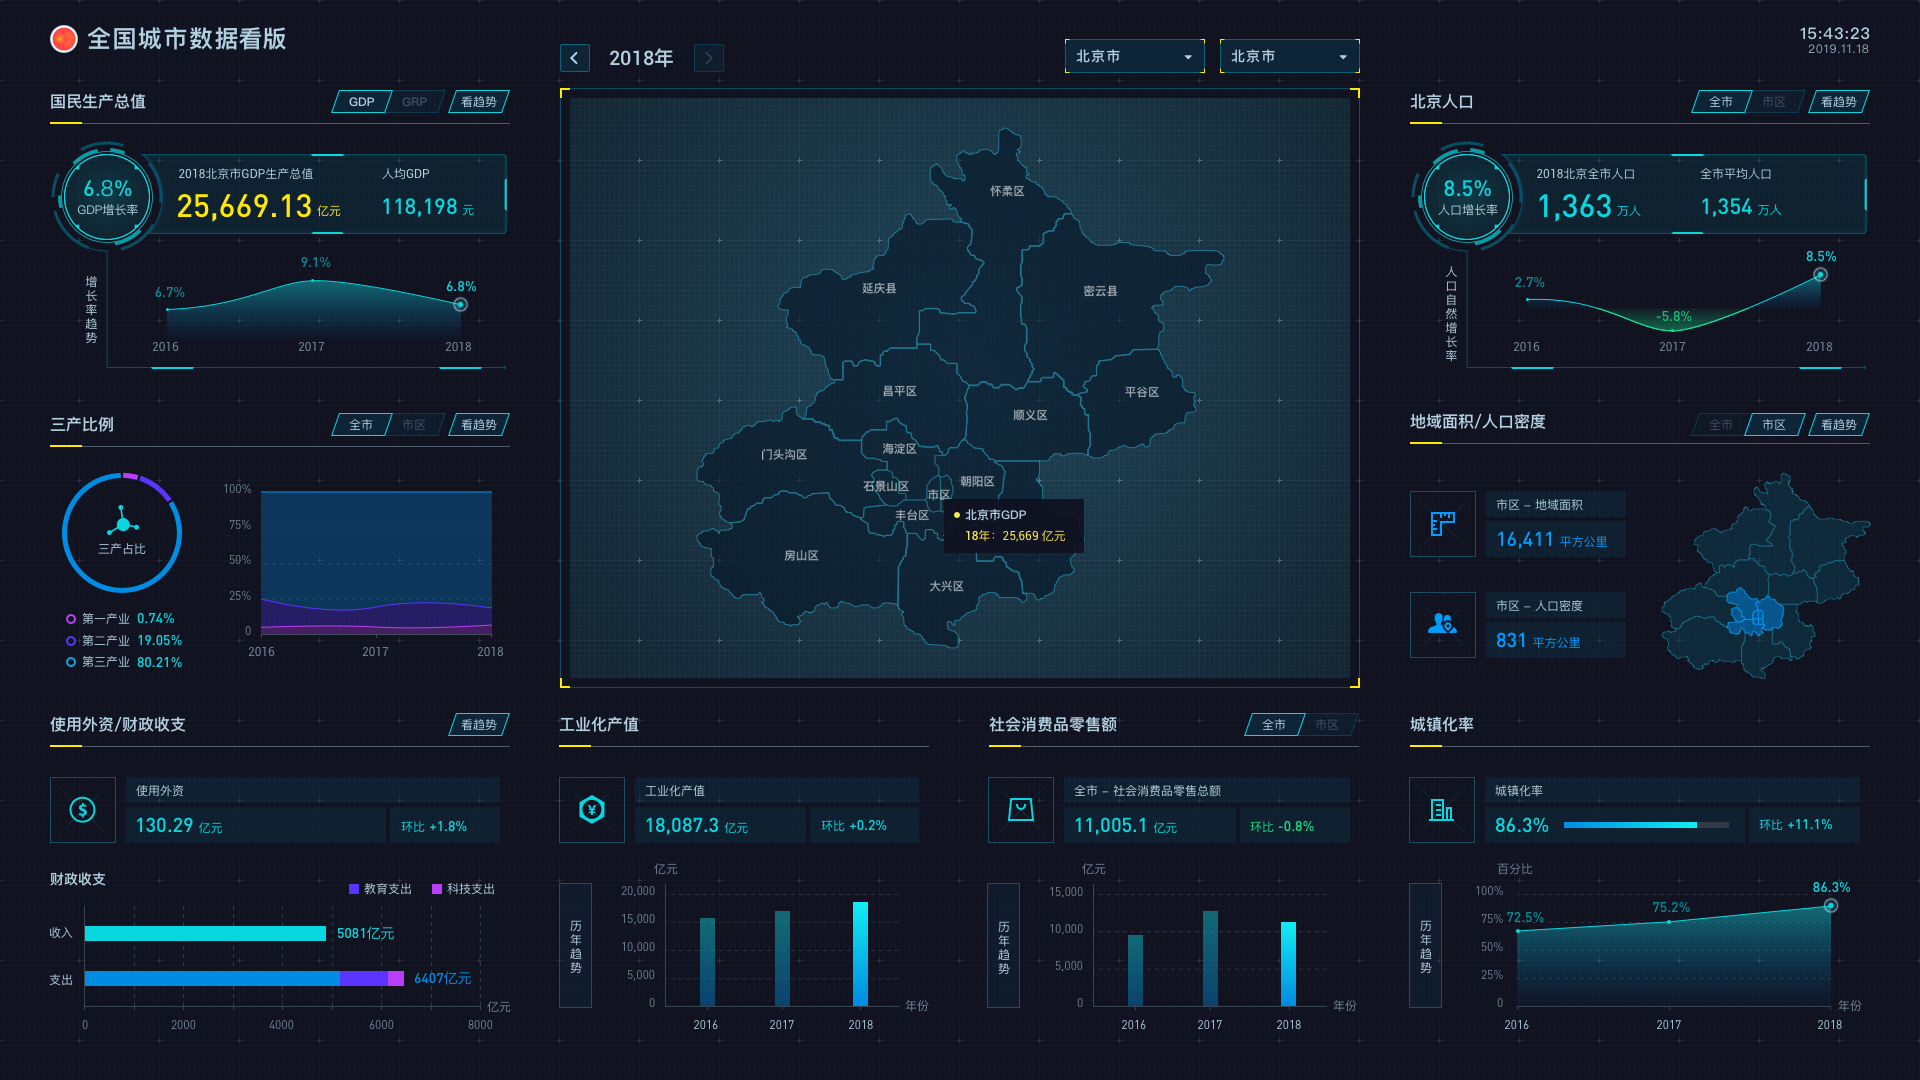Screen dimensions: 1920x1080
Task: Click the building urbanization rate icon
Action: 1441,810
